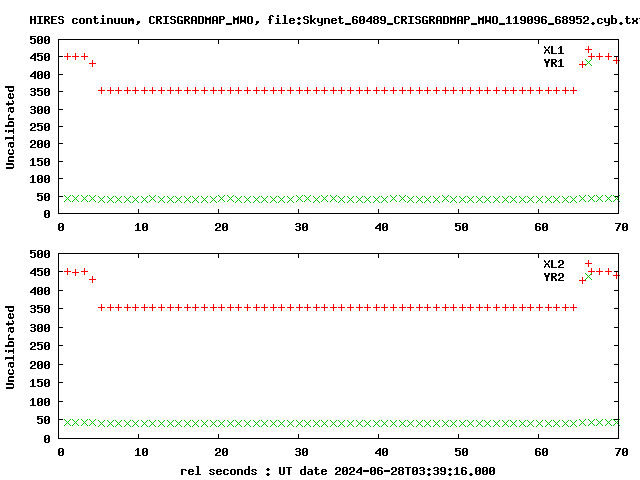Viewport: 640px width, 480px height.
Task: Click the top plot 'Uncalibrated' axis label
Action: [x=10, y=127]
